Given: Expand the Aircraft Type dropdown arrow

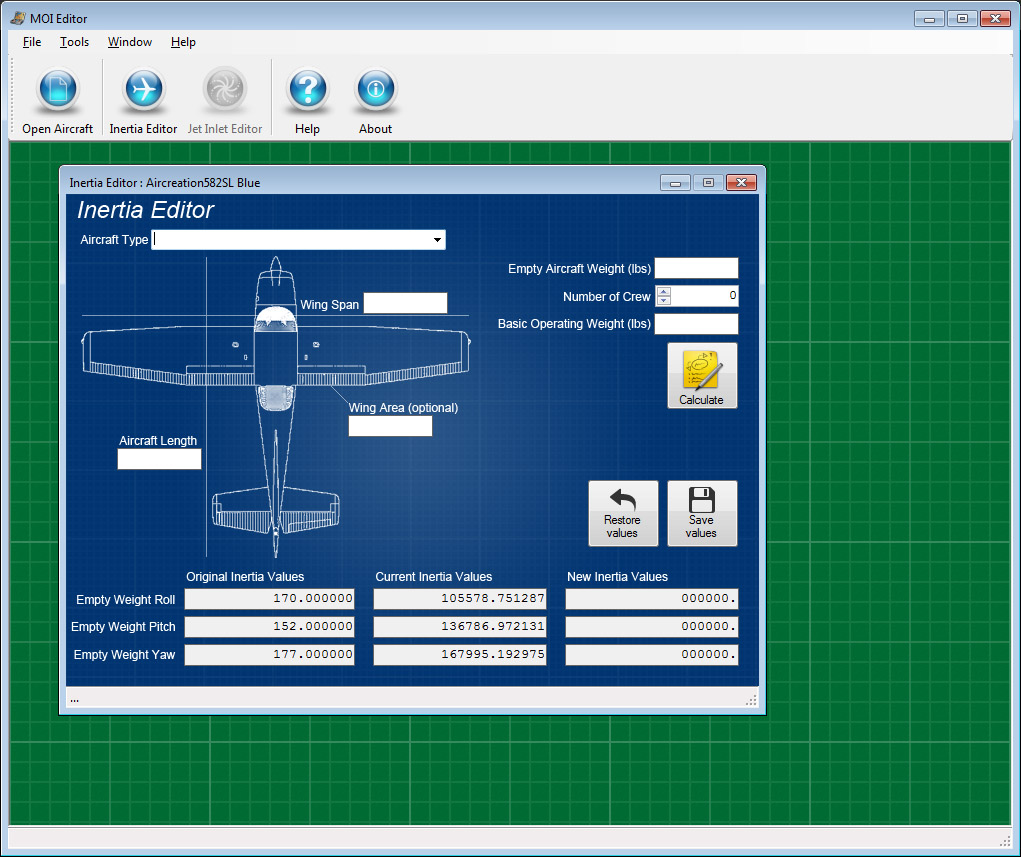Looking at the screenshot, I should [438, 240].
